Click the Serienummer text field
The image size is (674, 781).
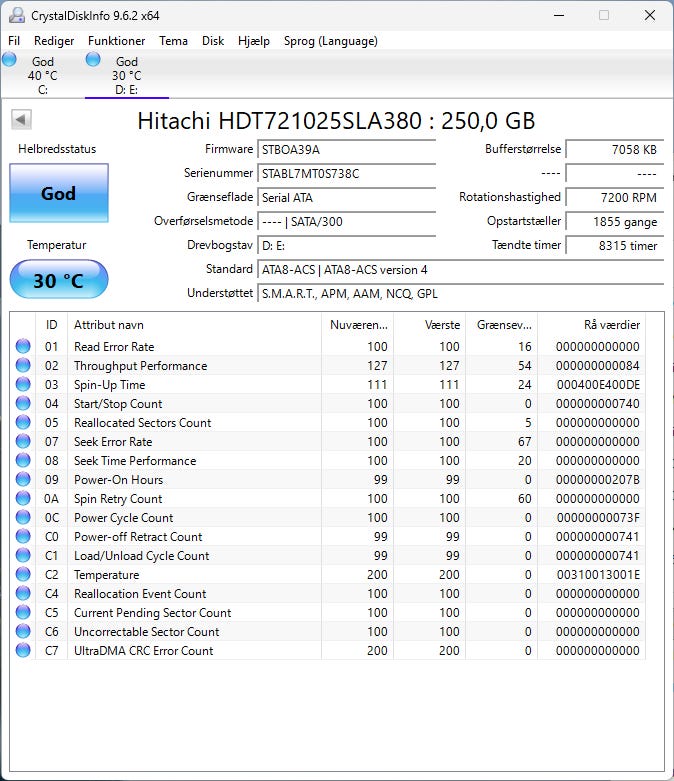(x=346, y=173)
